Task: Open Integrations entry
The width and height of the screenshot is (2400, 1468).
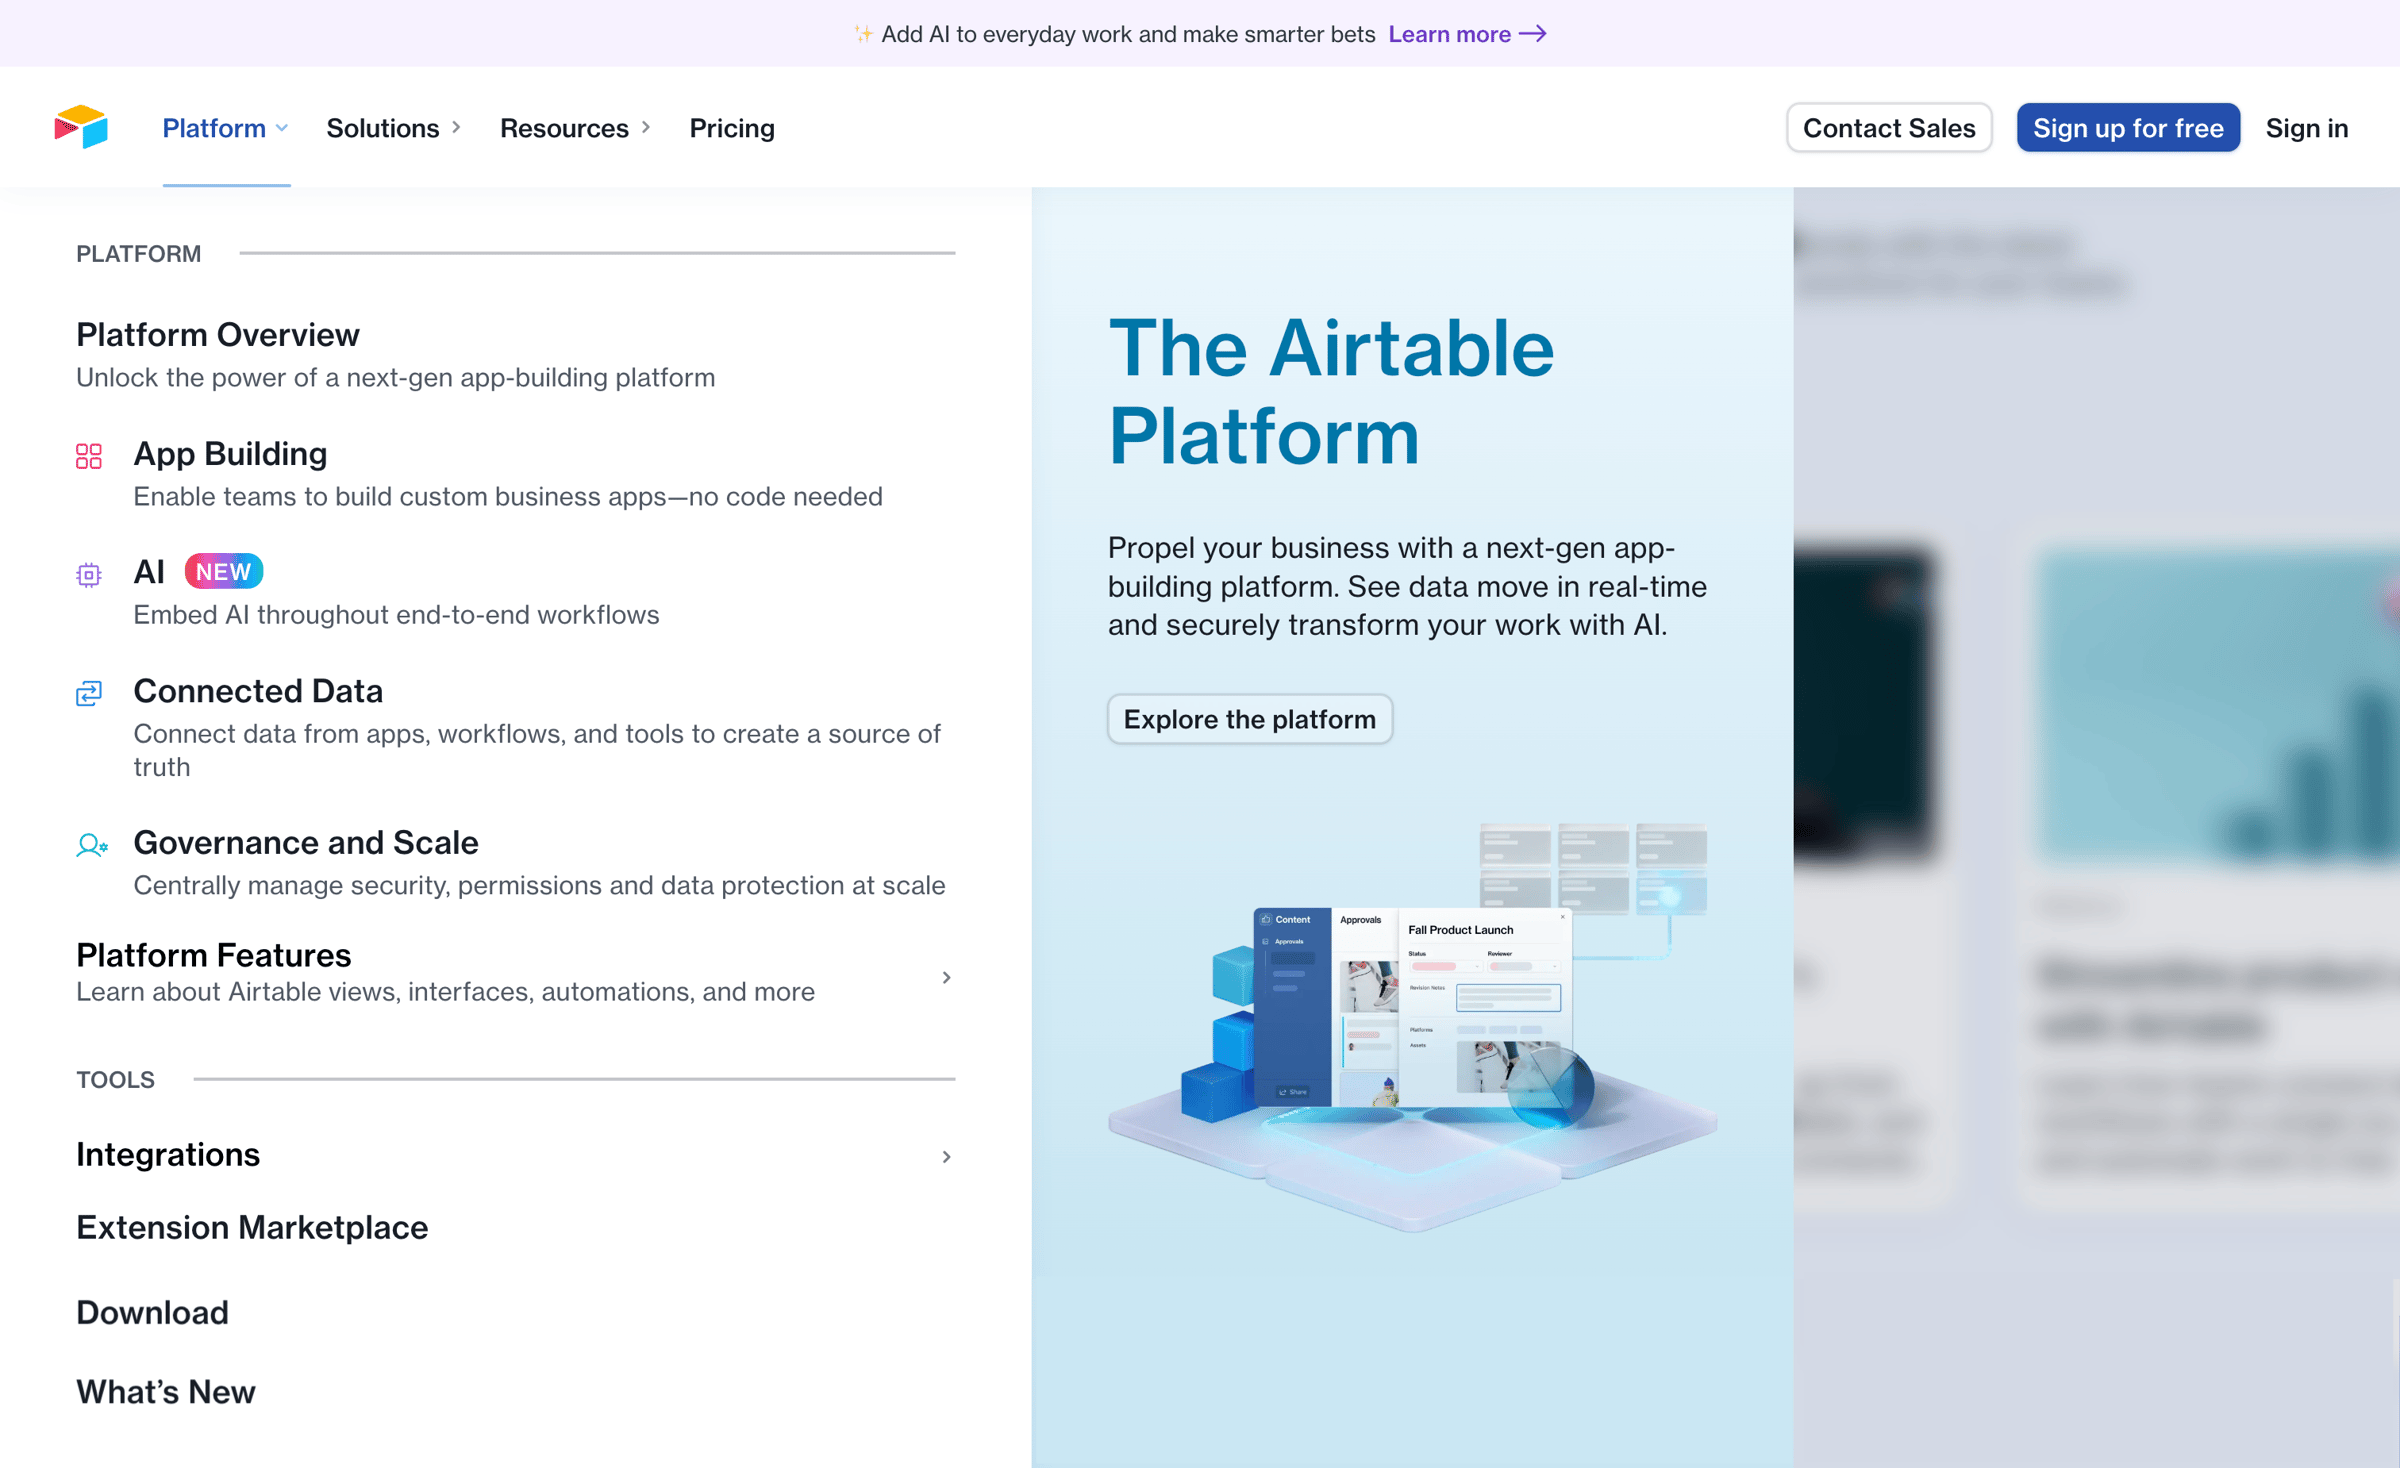Action: click(168, 1155)
